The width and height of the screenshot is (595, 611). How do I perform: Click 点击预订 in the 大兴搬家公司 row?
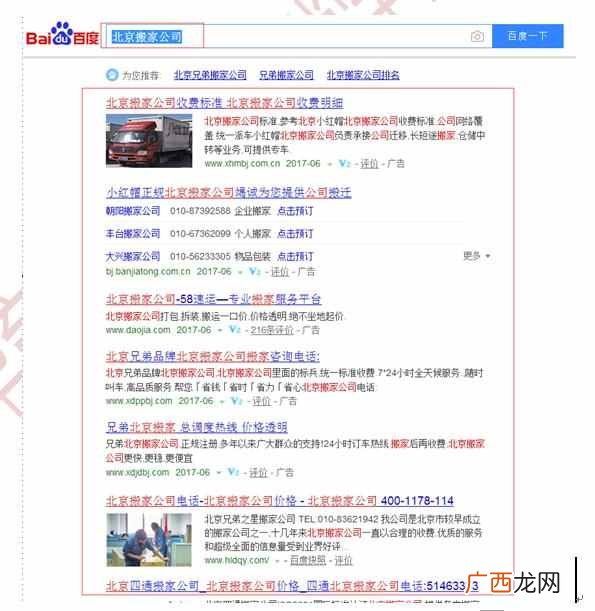[x=295, y=256]
